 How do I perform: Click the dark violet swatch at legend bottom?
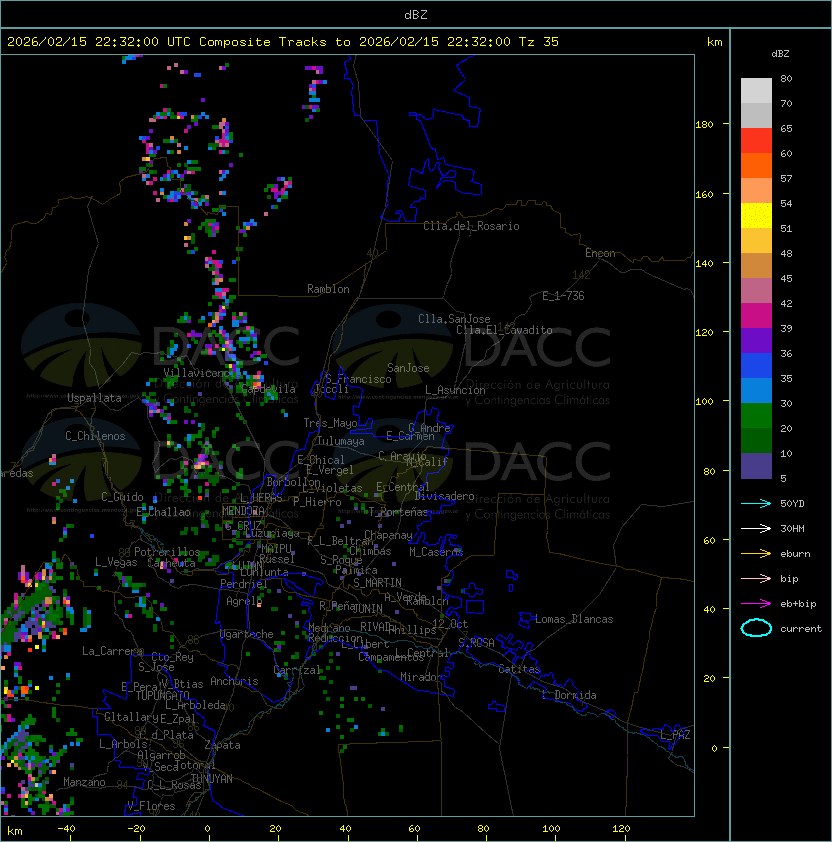pos(756,466)
